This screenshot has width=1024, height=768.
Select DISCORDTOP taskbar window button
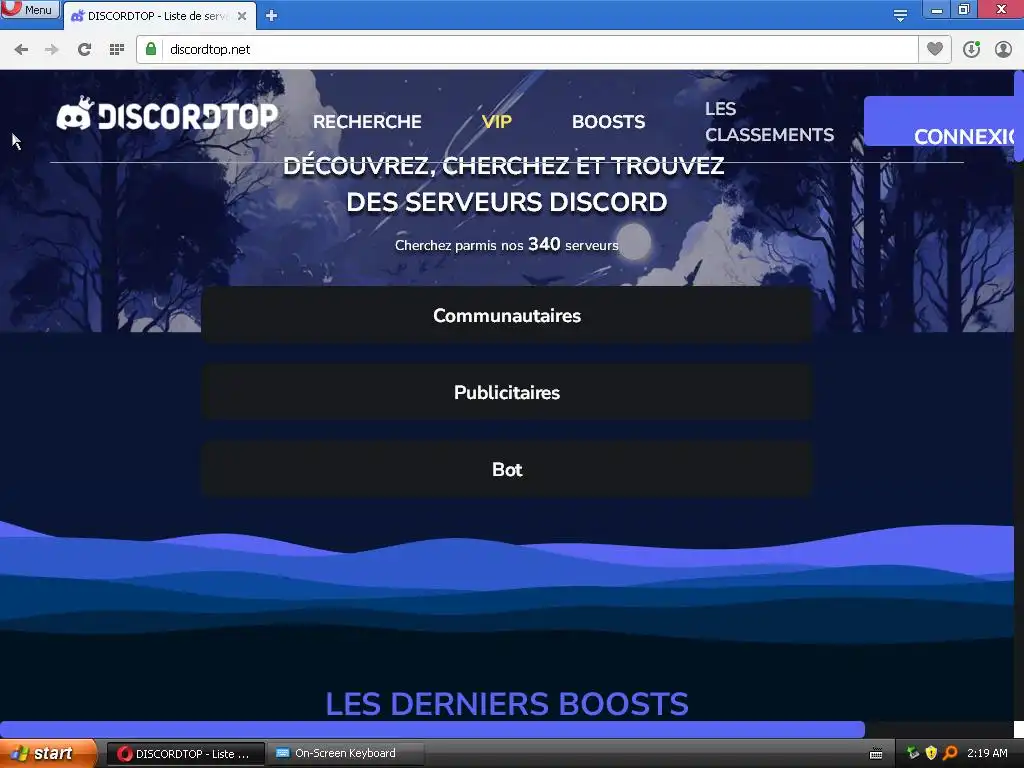point(185,754)
